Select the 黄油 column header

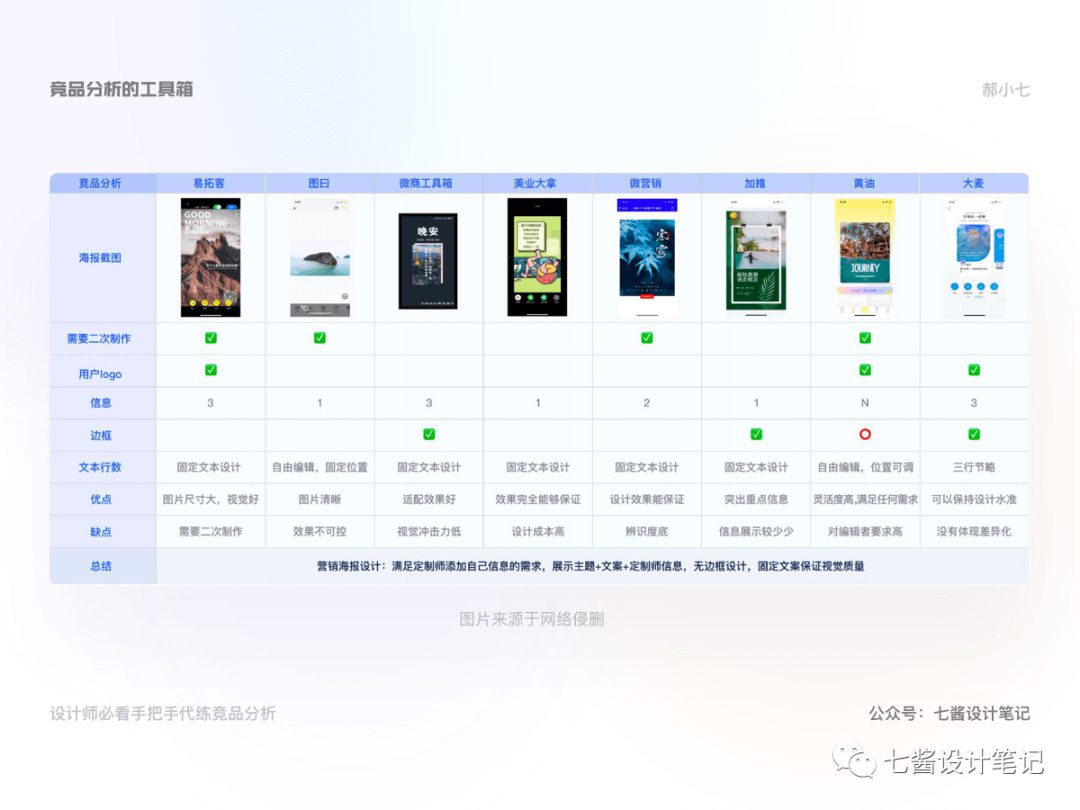coord(864,183)
